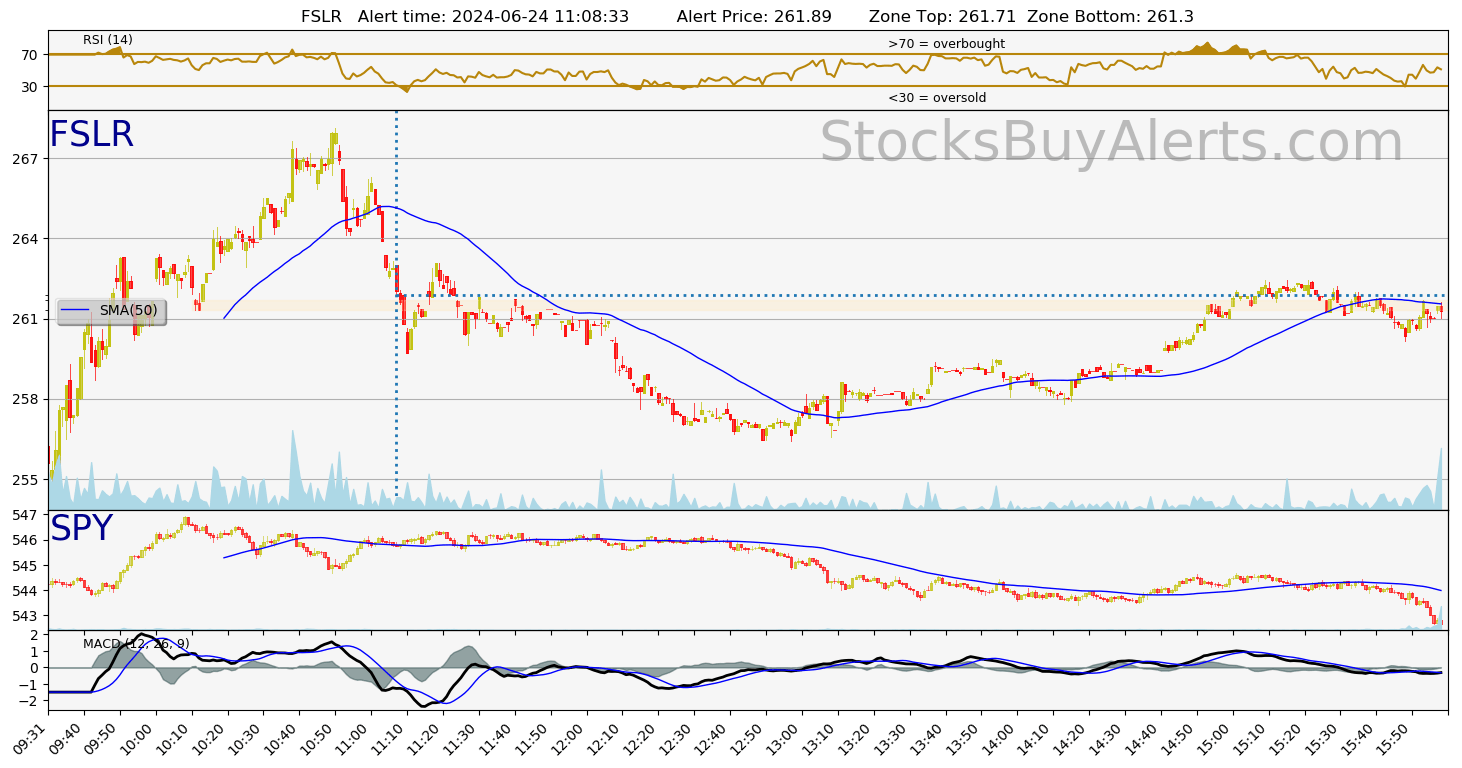Click 'Alert Price: 261.89' in the title
Viewport: 1462px width, 768px height.
(754, 16)
